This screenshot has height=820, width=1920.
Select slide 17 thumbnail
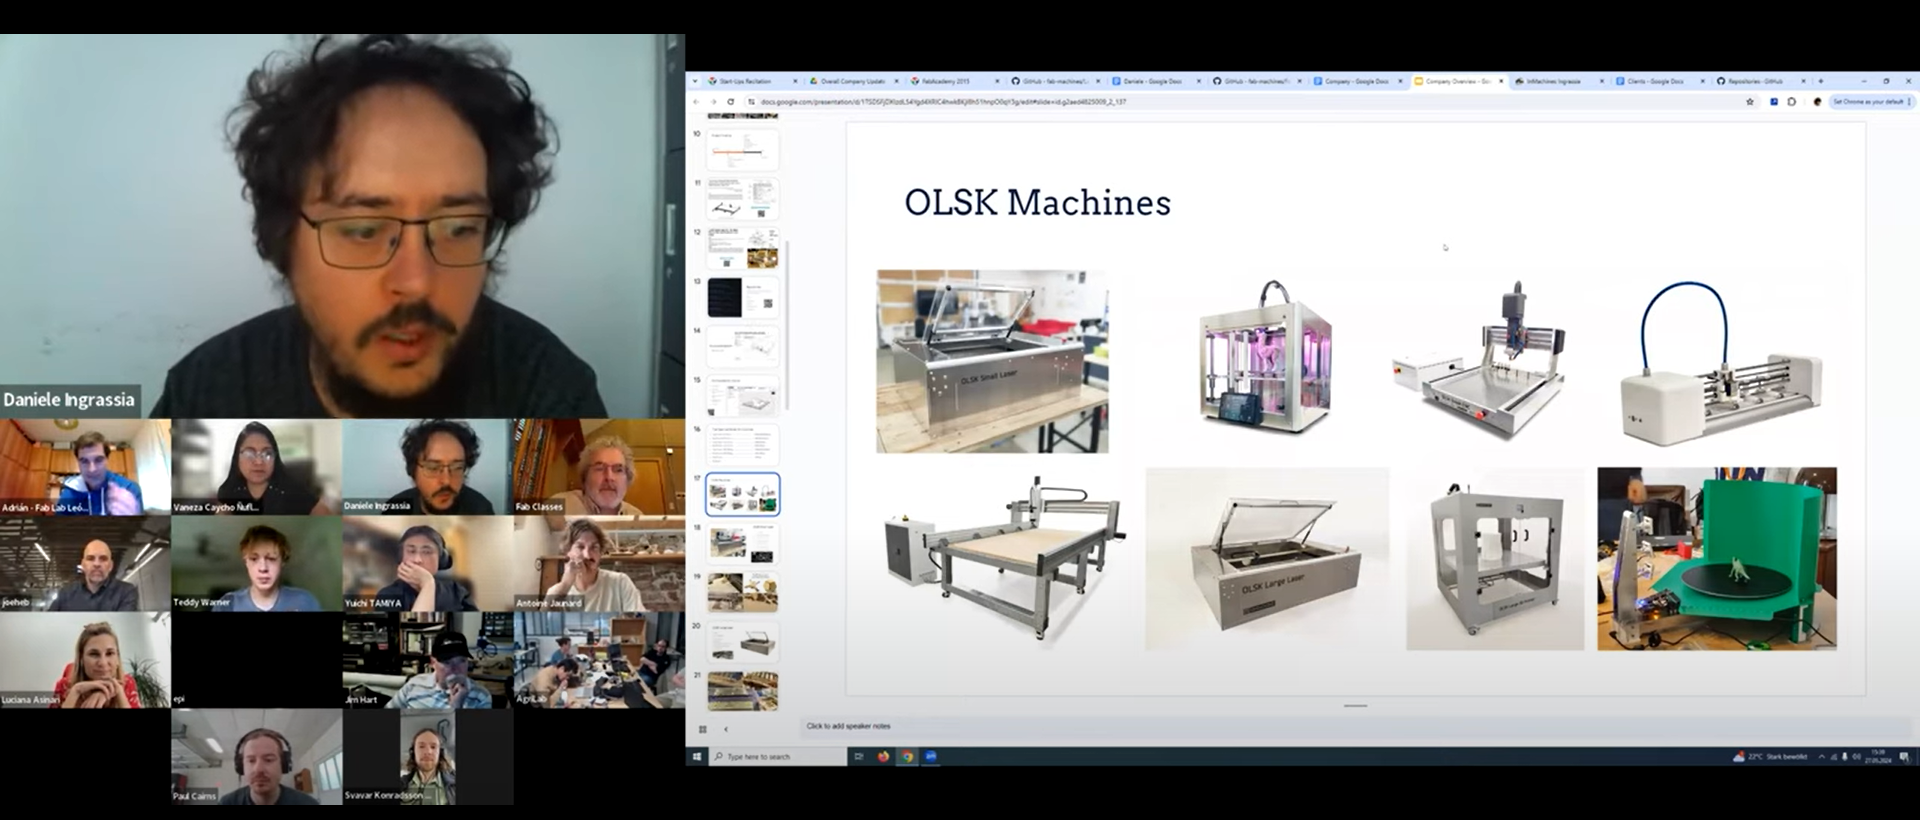742,494
